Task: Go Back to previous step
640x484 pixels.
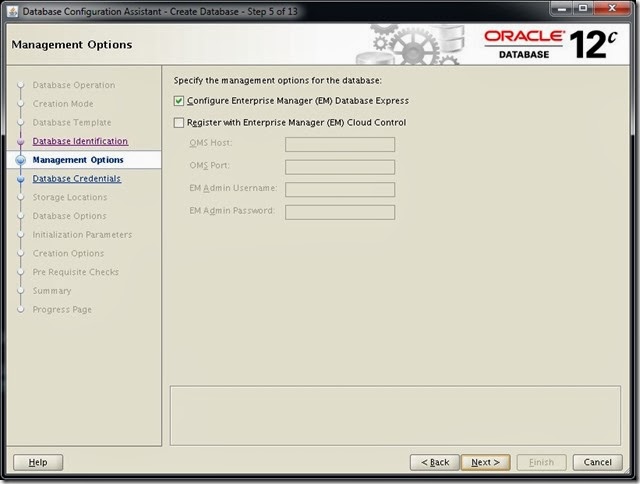Action: click(x=435, y=462)
